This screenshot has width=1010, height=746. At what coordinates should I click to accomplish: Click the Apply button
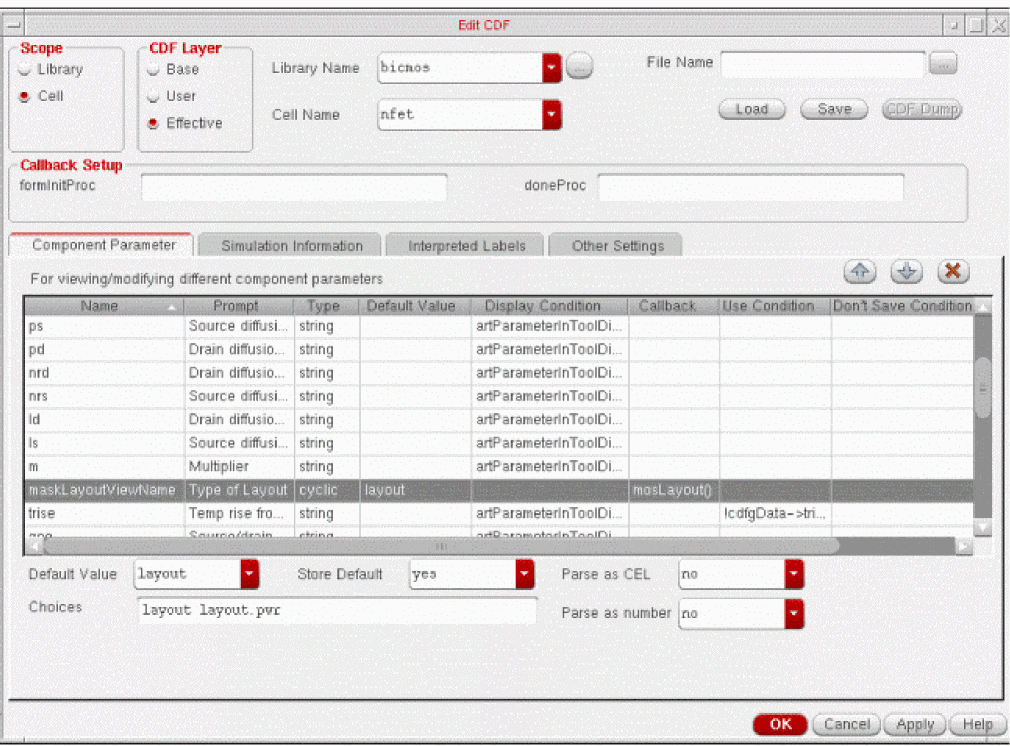[x=914, y=725]
